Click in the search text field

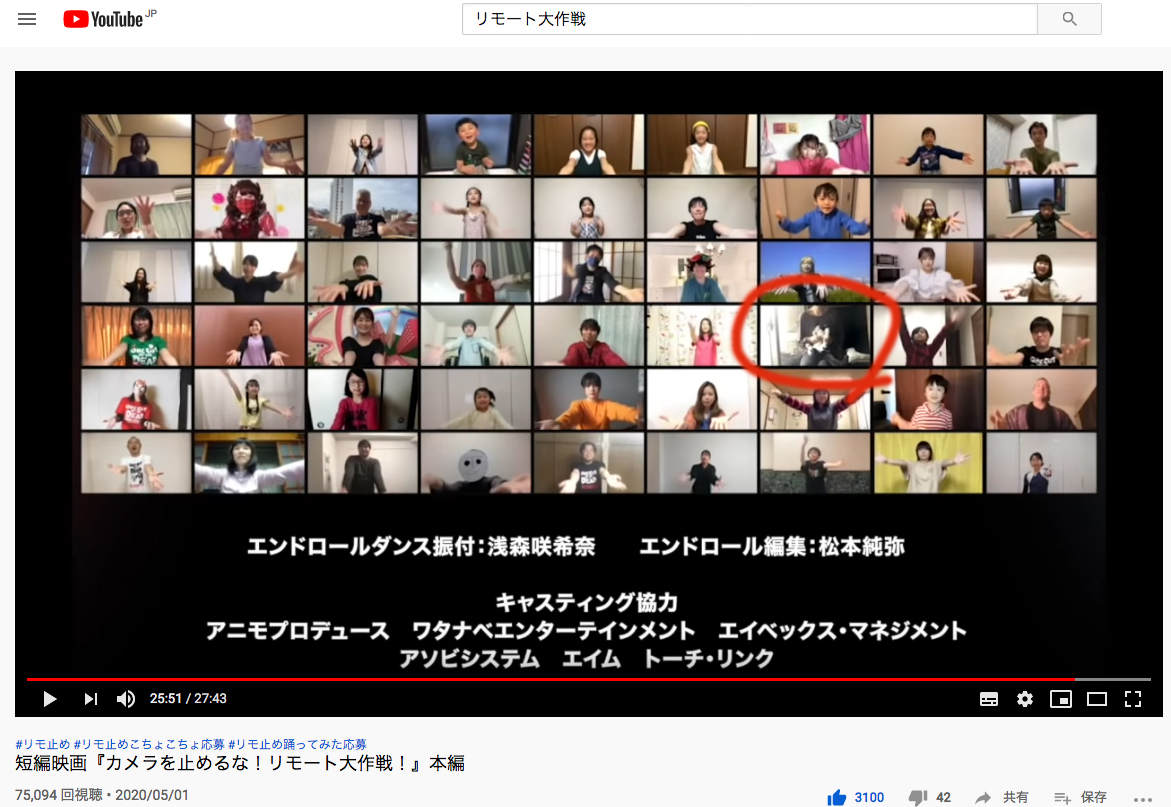[x=749, y=19]
